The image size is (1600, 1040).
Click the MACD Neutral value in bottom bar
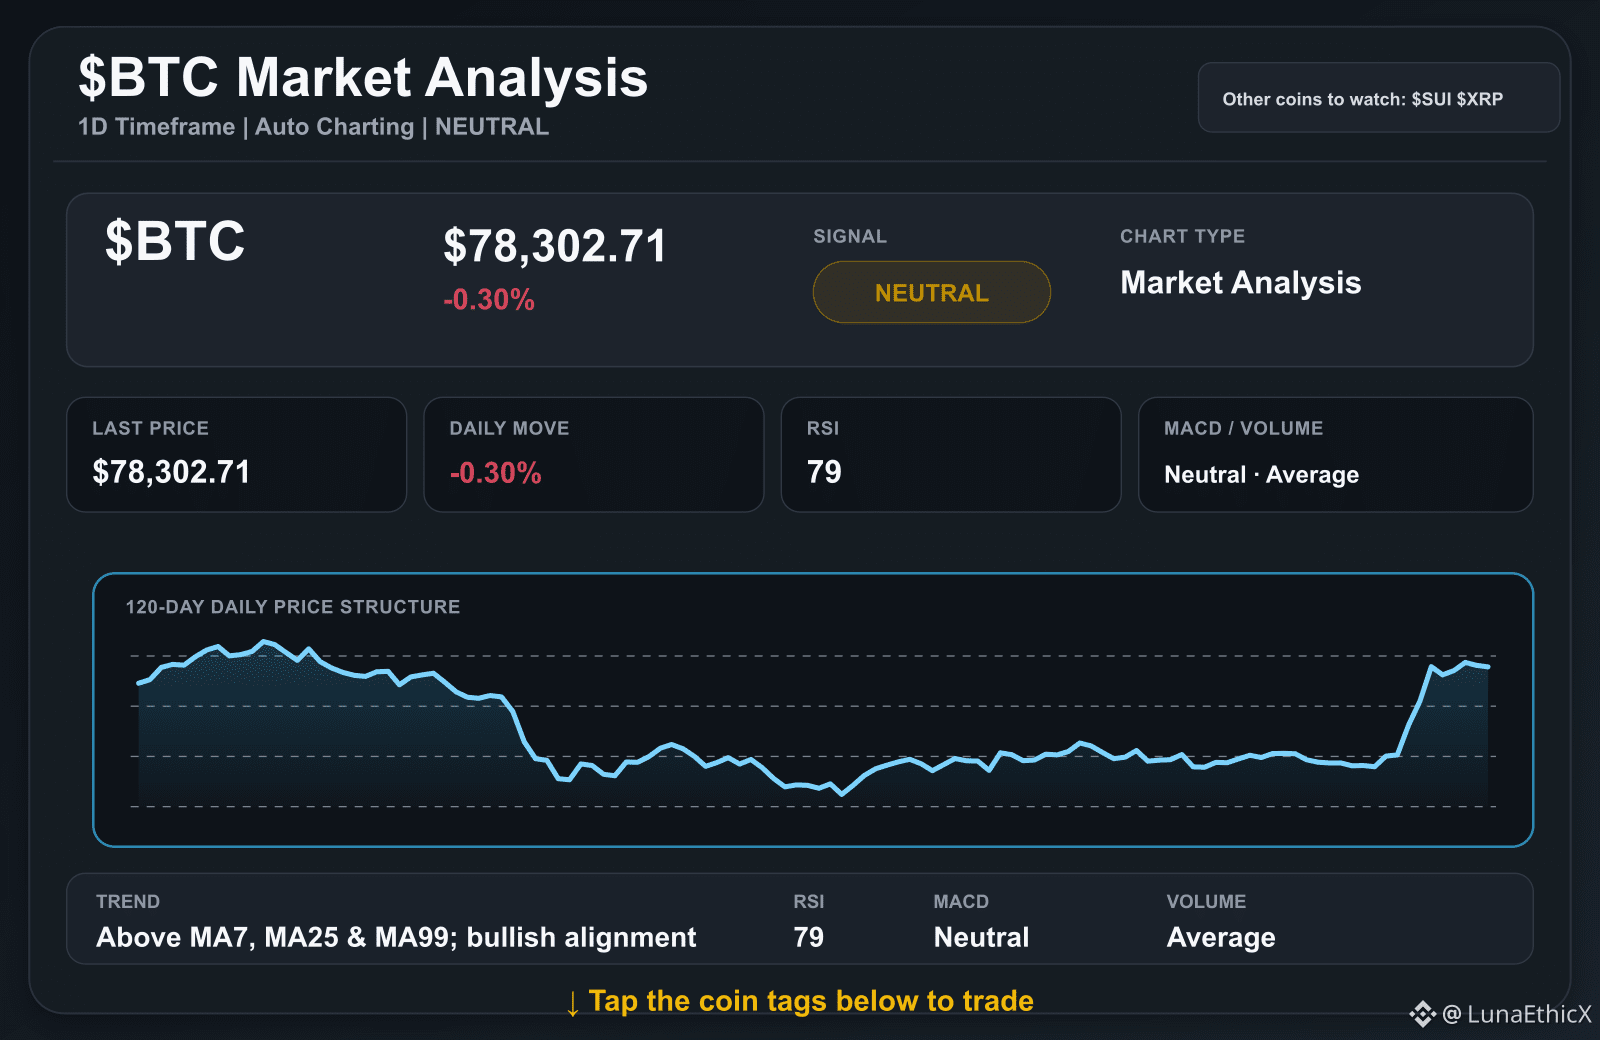(981, 937)
